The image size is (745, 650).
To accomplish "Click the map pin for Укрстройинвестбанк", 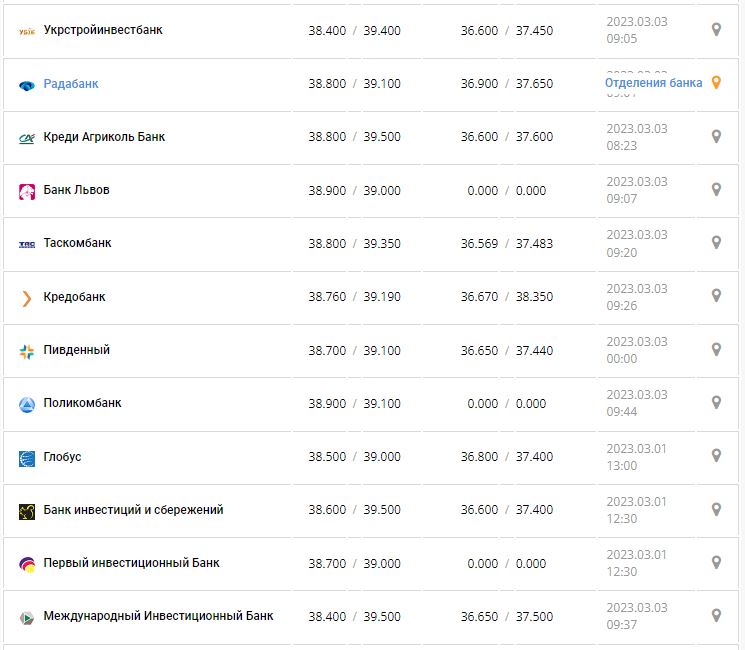I will (x=716, y=30).
